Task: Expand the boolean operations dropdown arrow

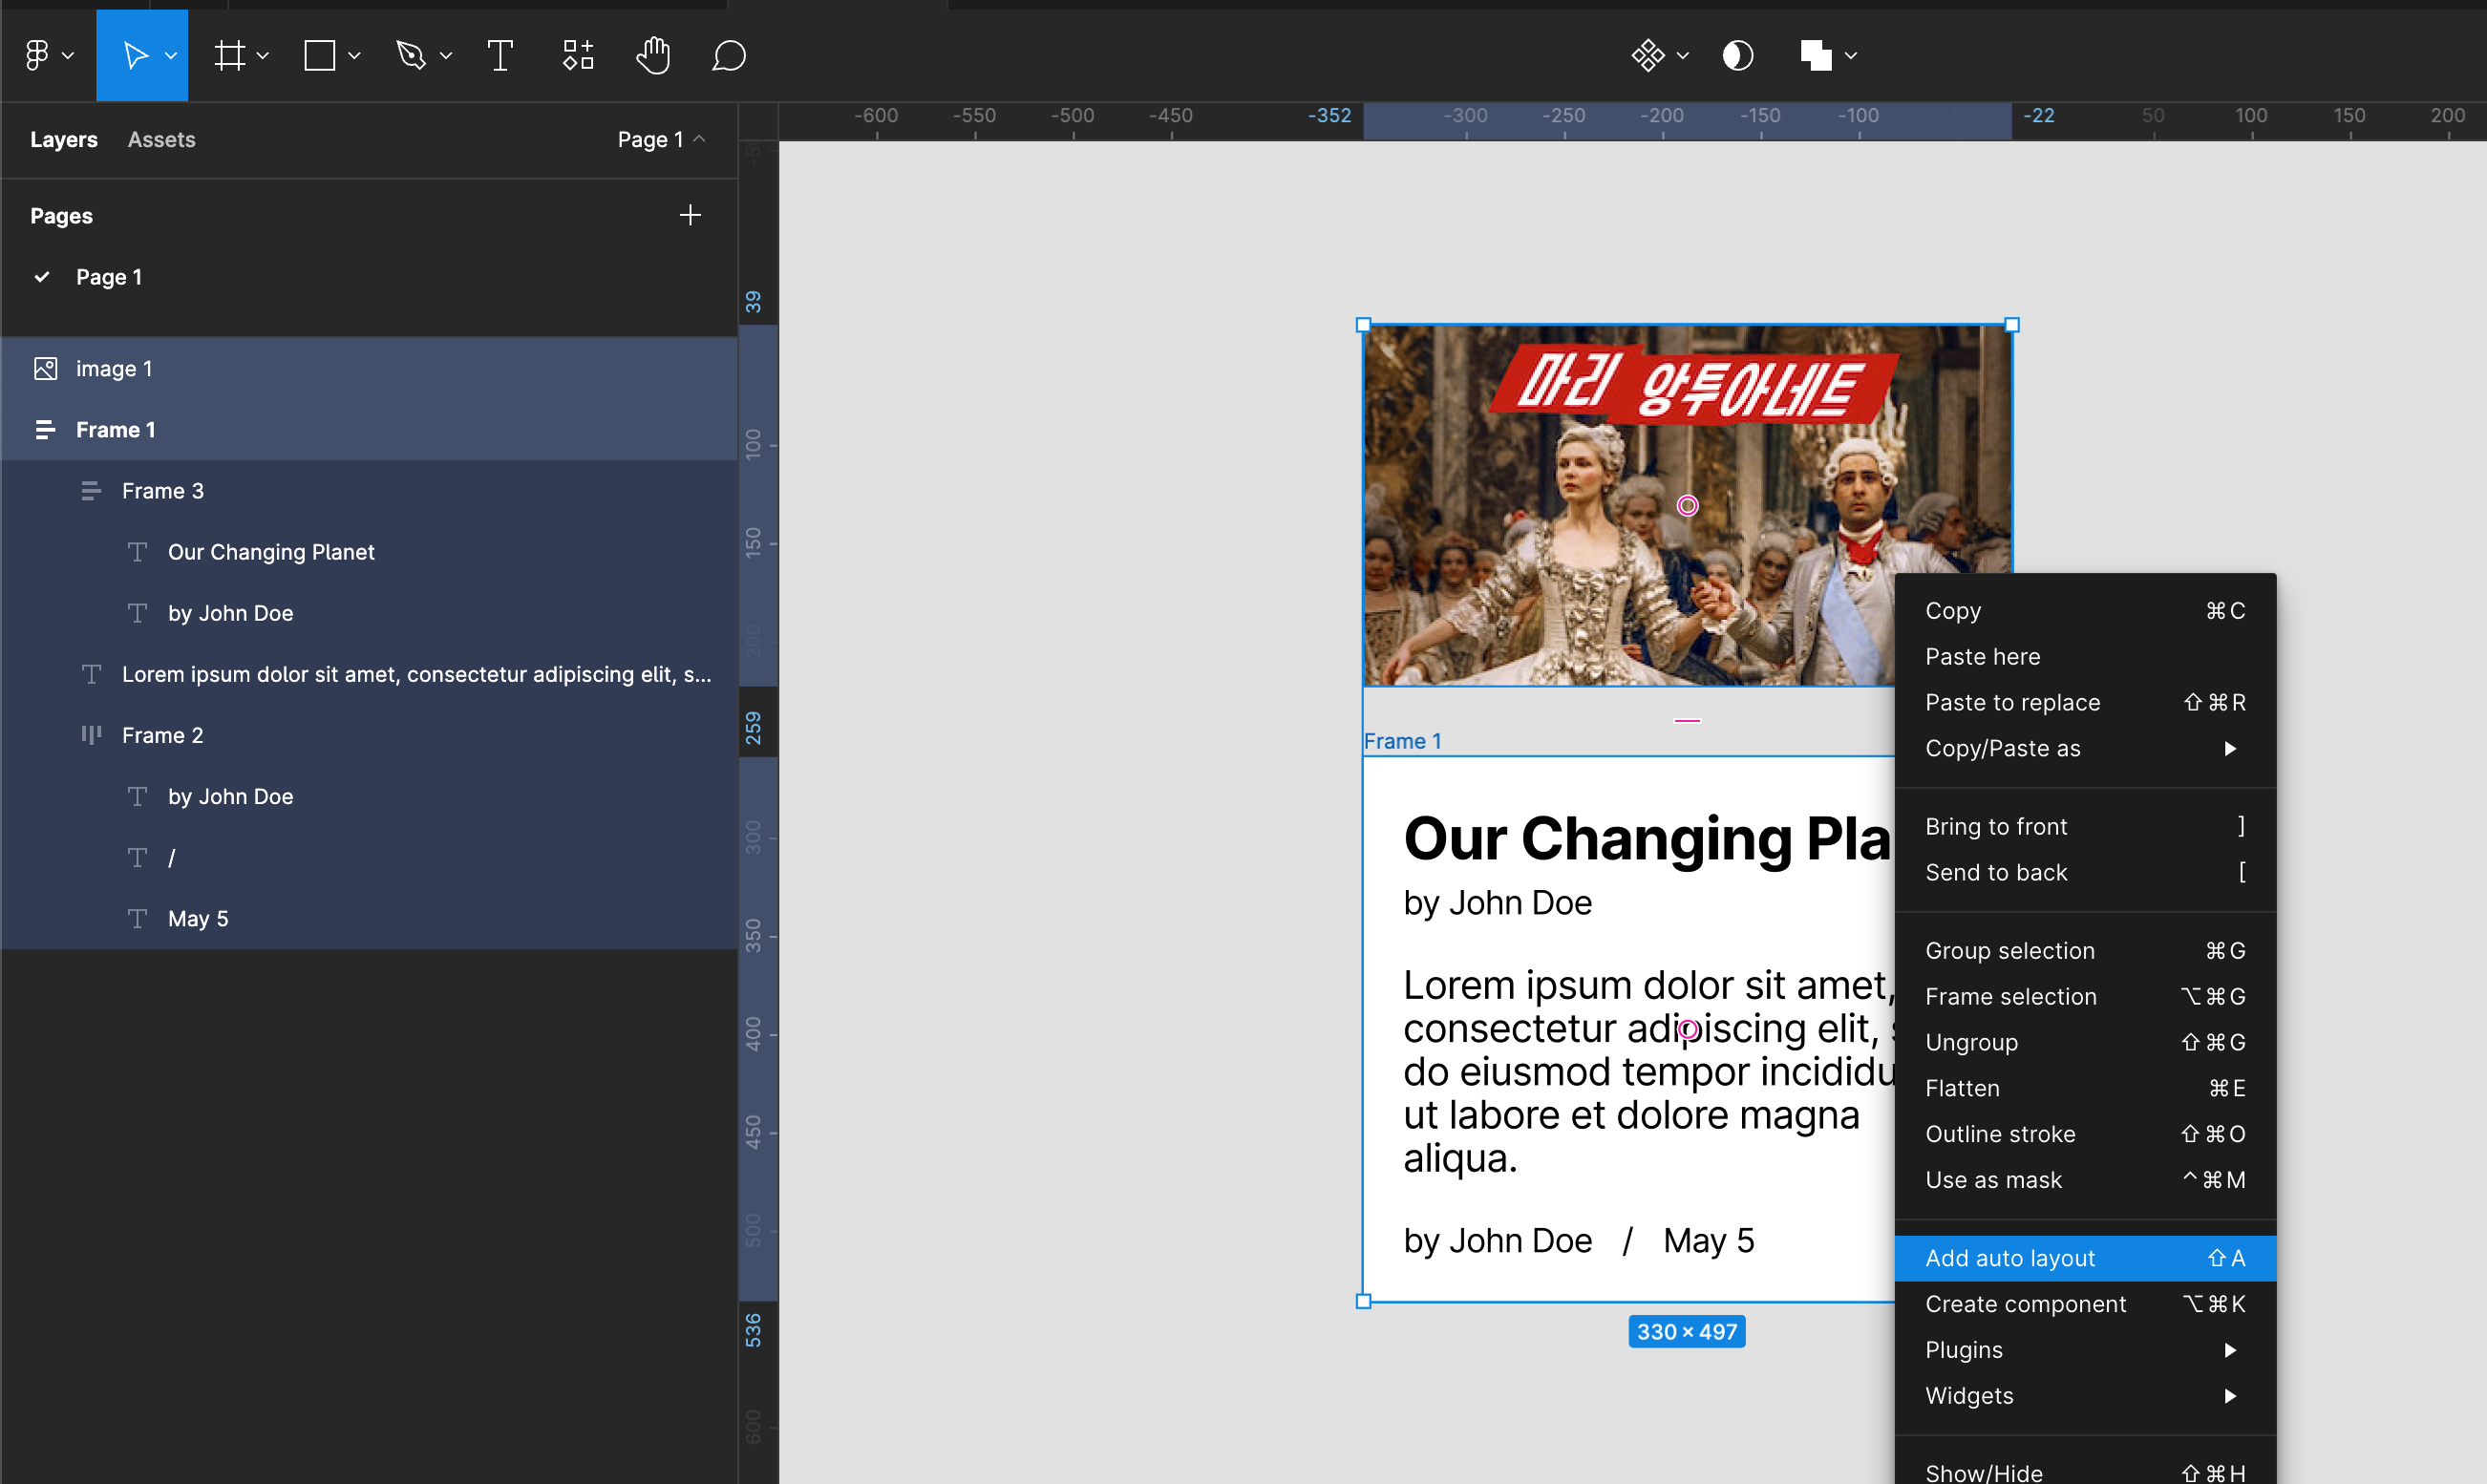Action: click(x=1851, y=56)
